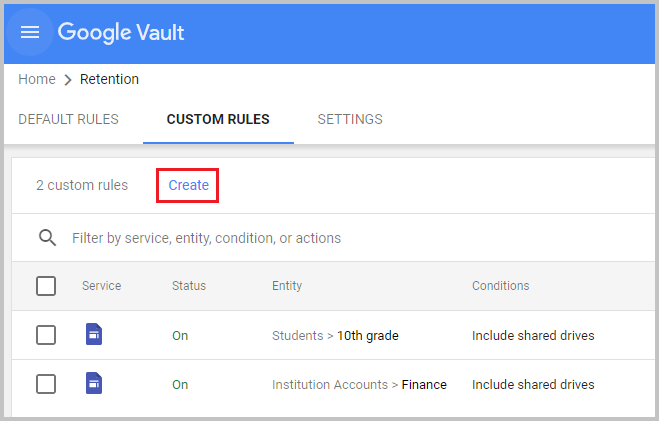659x421 pixels.
Task: Click the Conditions column header
Action: click(501, 286)
